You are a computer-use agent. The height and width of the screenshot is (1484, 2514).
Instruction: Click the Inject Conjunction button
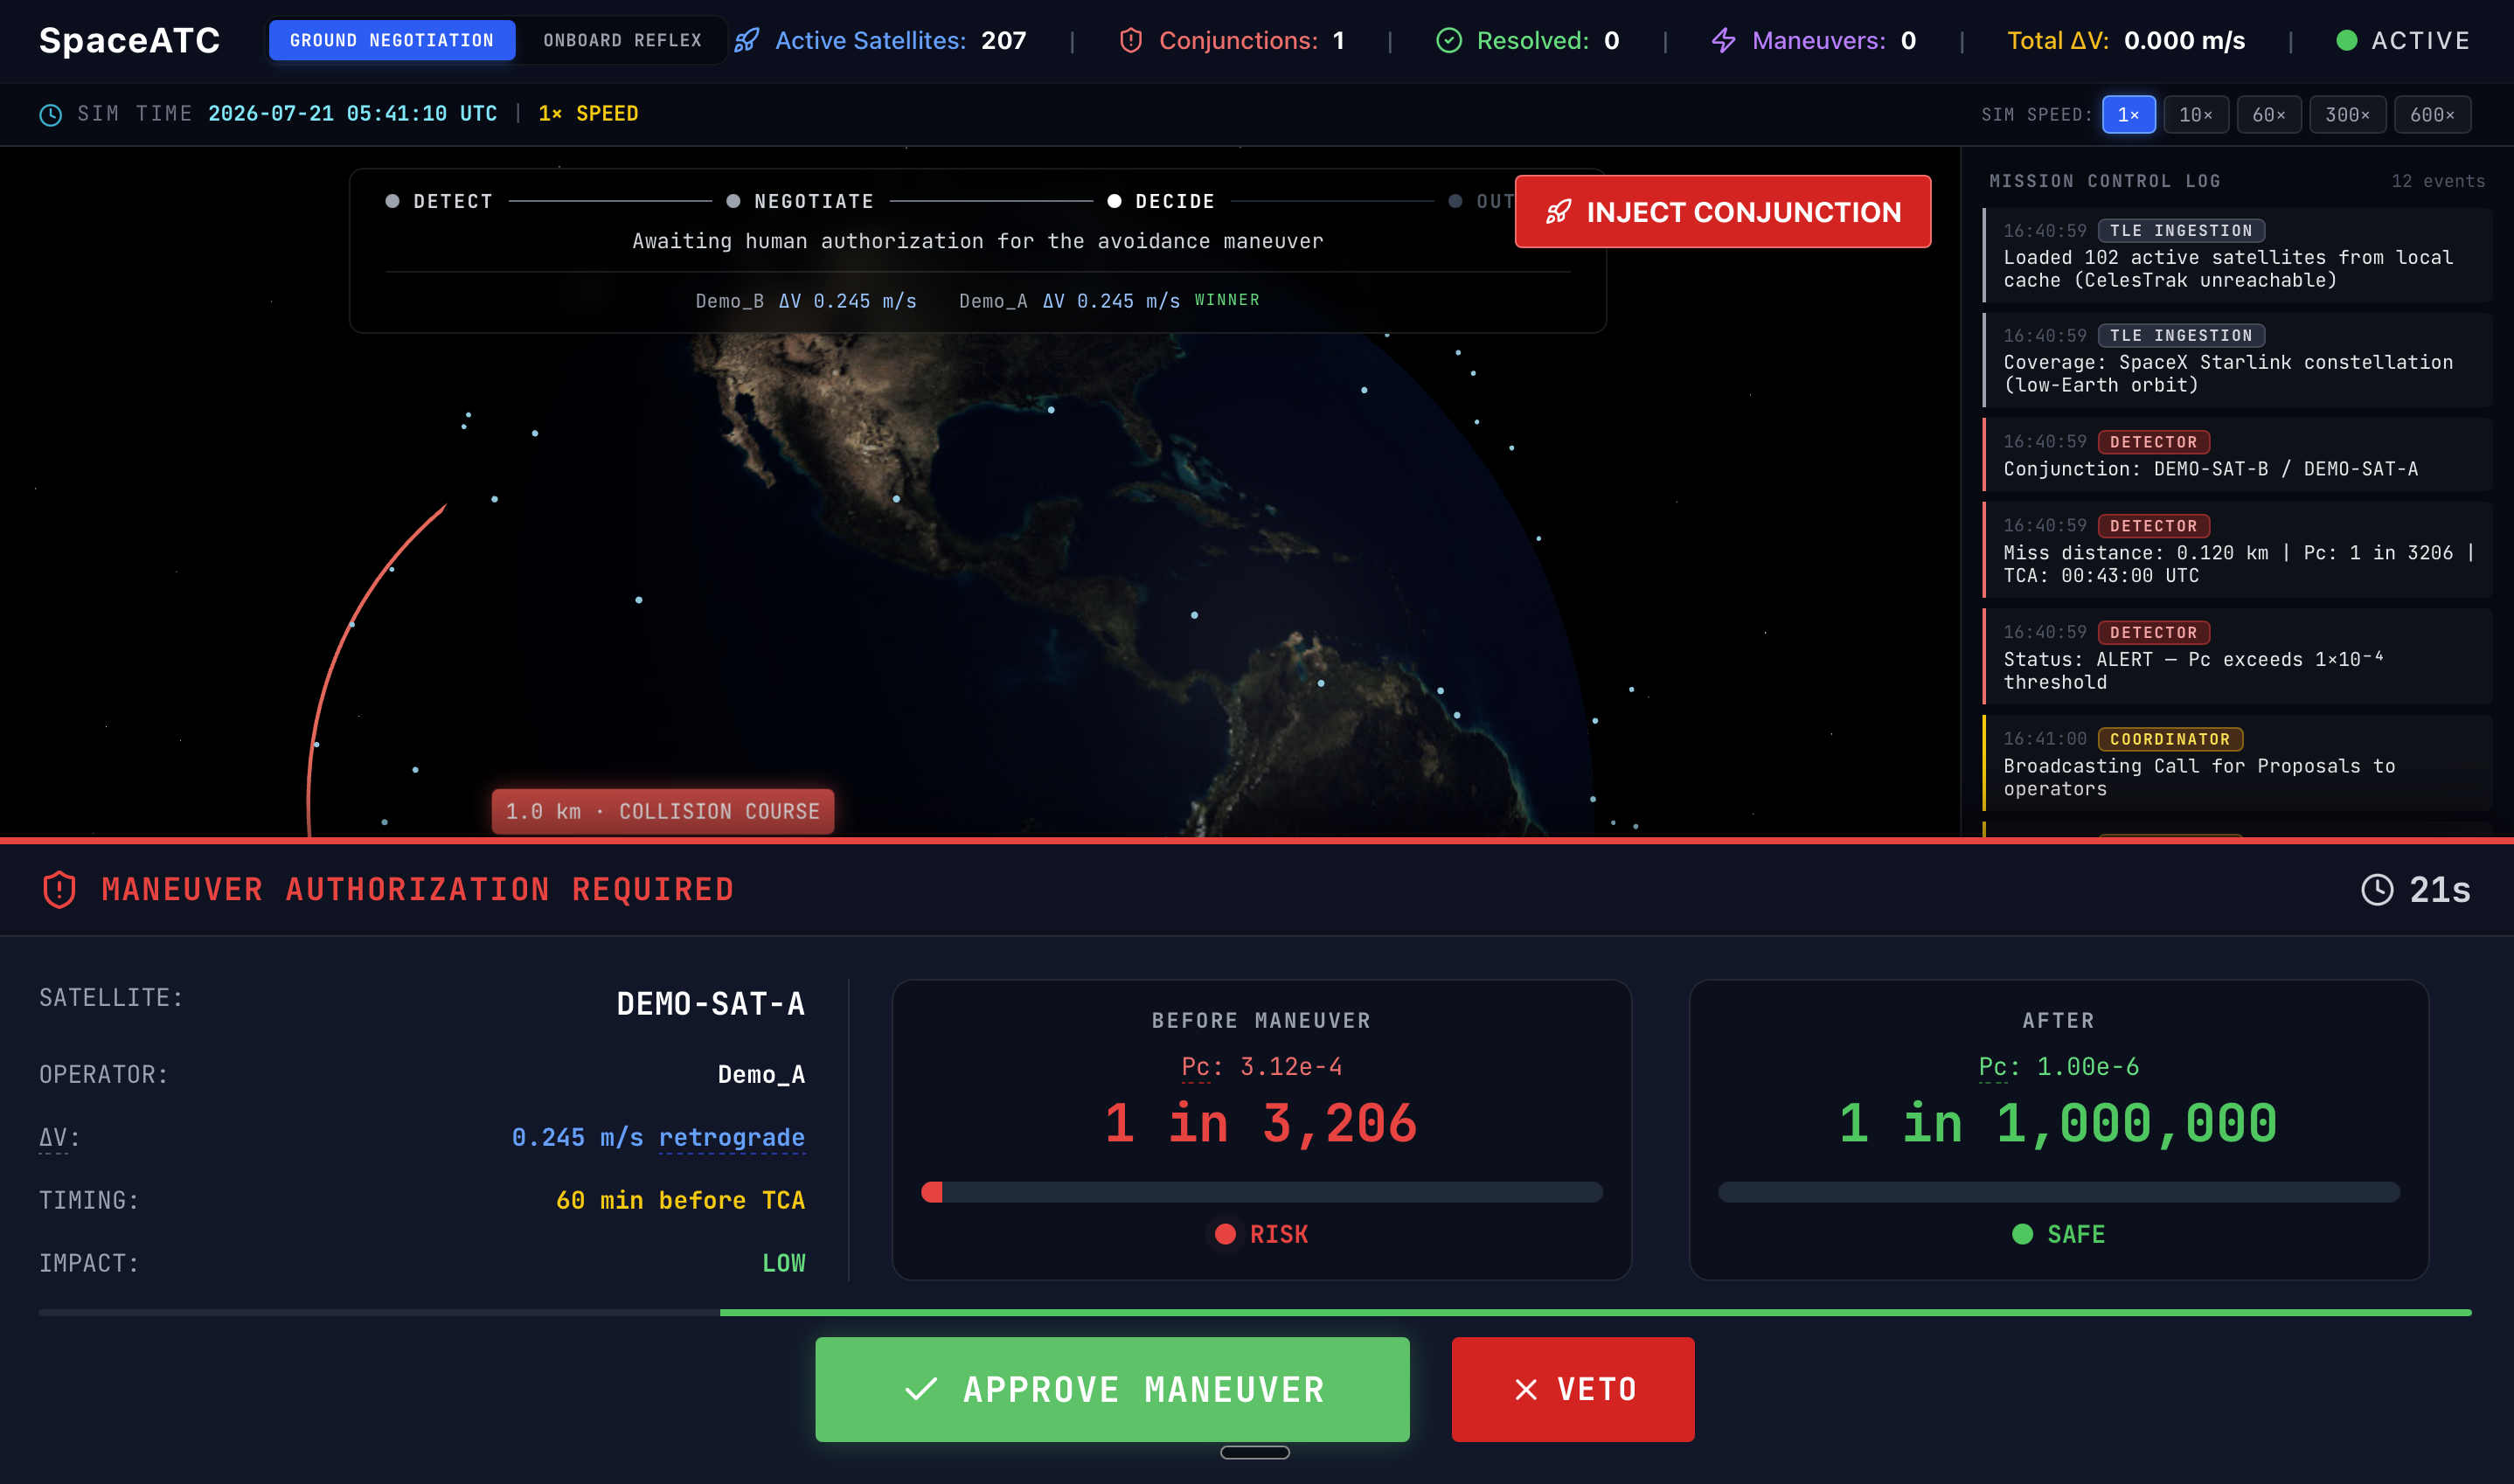click(x=1722, y=211)
